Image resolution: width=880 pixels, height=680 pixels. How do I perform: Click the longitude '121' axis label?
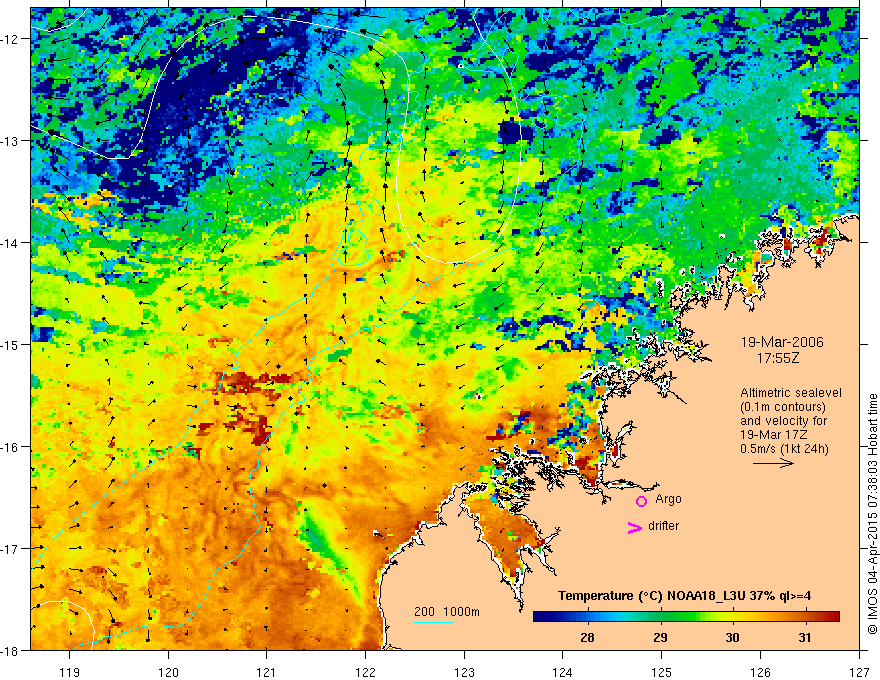click(267, 672)
